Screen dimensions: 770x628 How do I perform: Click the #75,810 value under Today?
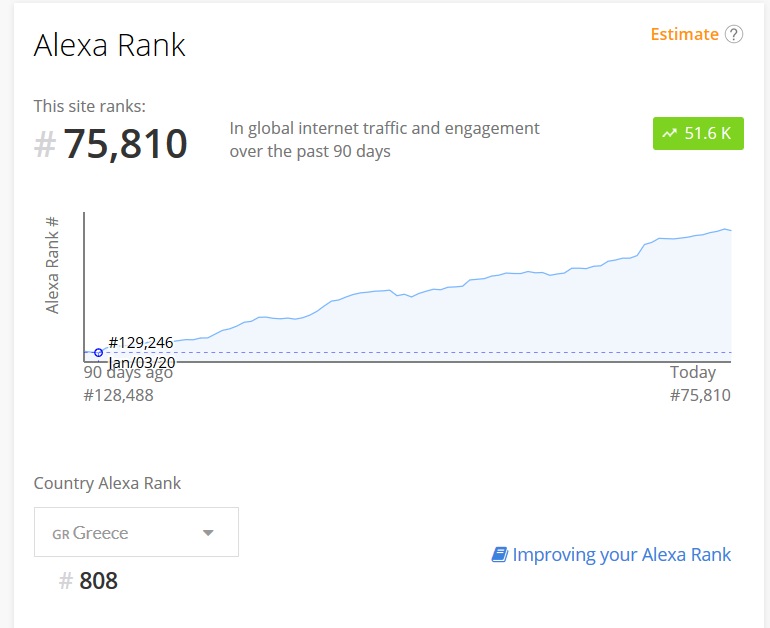click(x=700, y=395)
